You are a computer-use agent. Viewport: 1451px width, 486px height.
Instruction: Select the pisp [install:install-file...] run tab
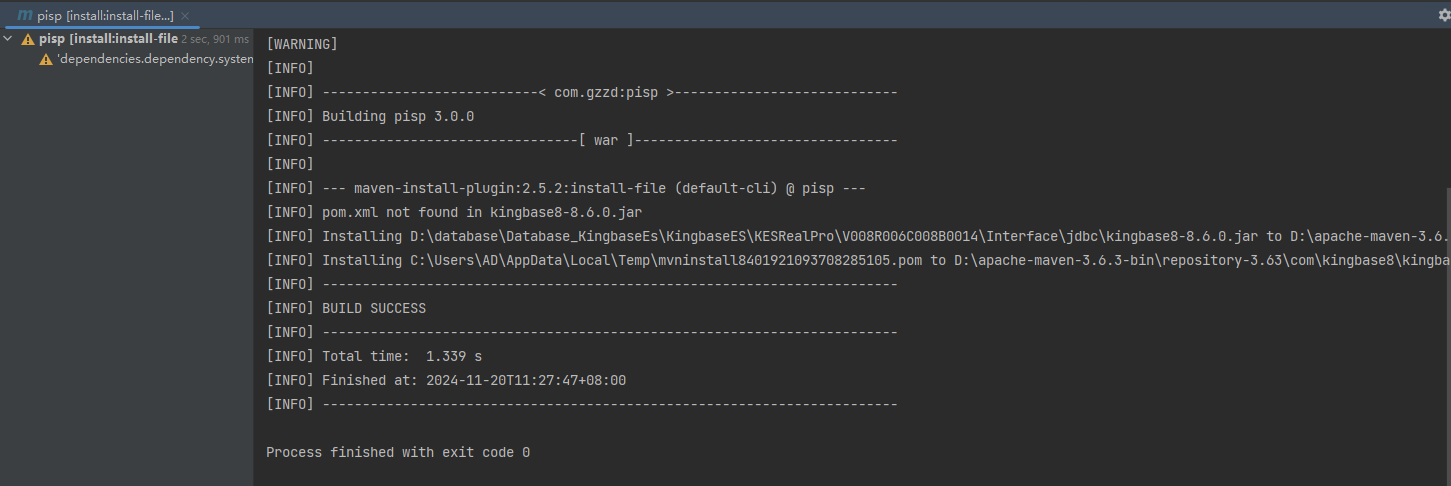tap(105, 16)
